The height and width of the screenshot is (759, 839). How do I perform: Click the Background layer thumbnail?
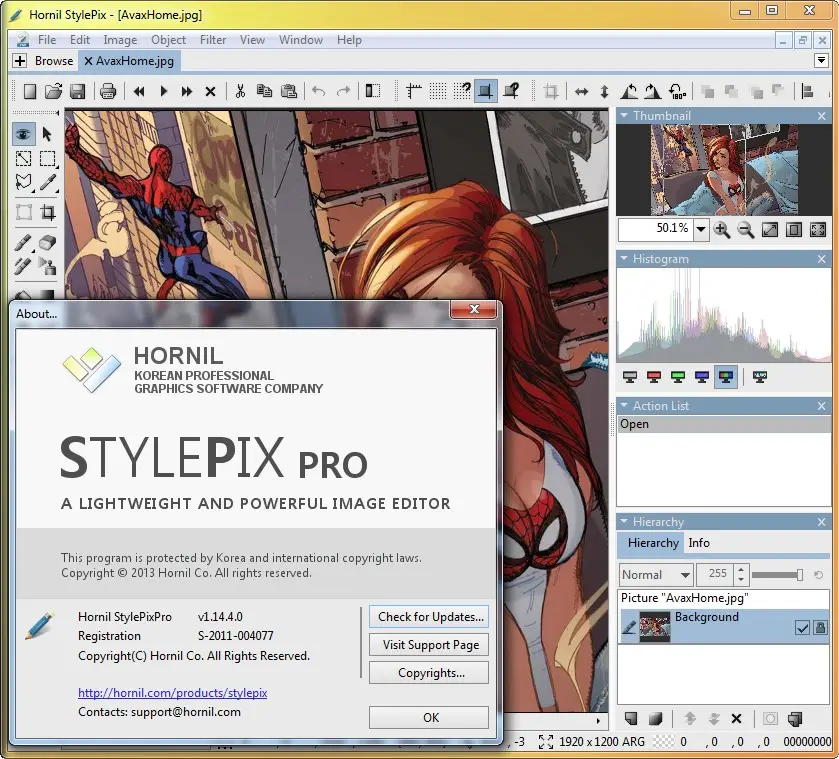coord(655,626)
